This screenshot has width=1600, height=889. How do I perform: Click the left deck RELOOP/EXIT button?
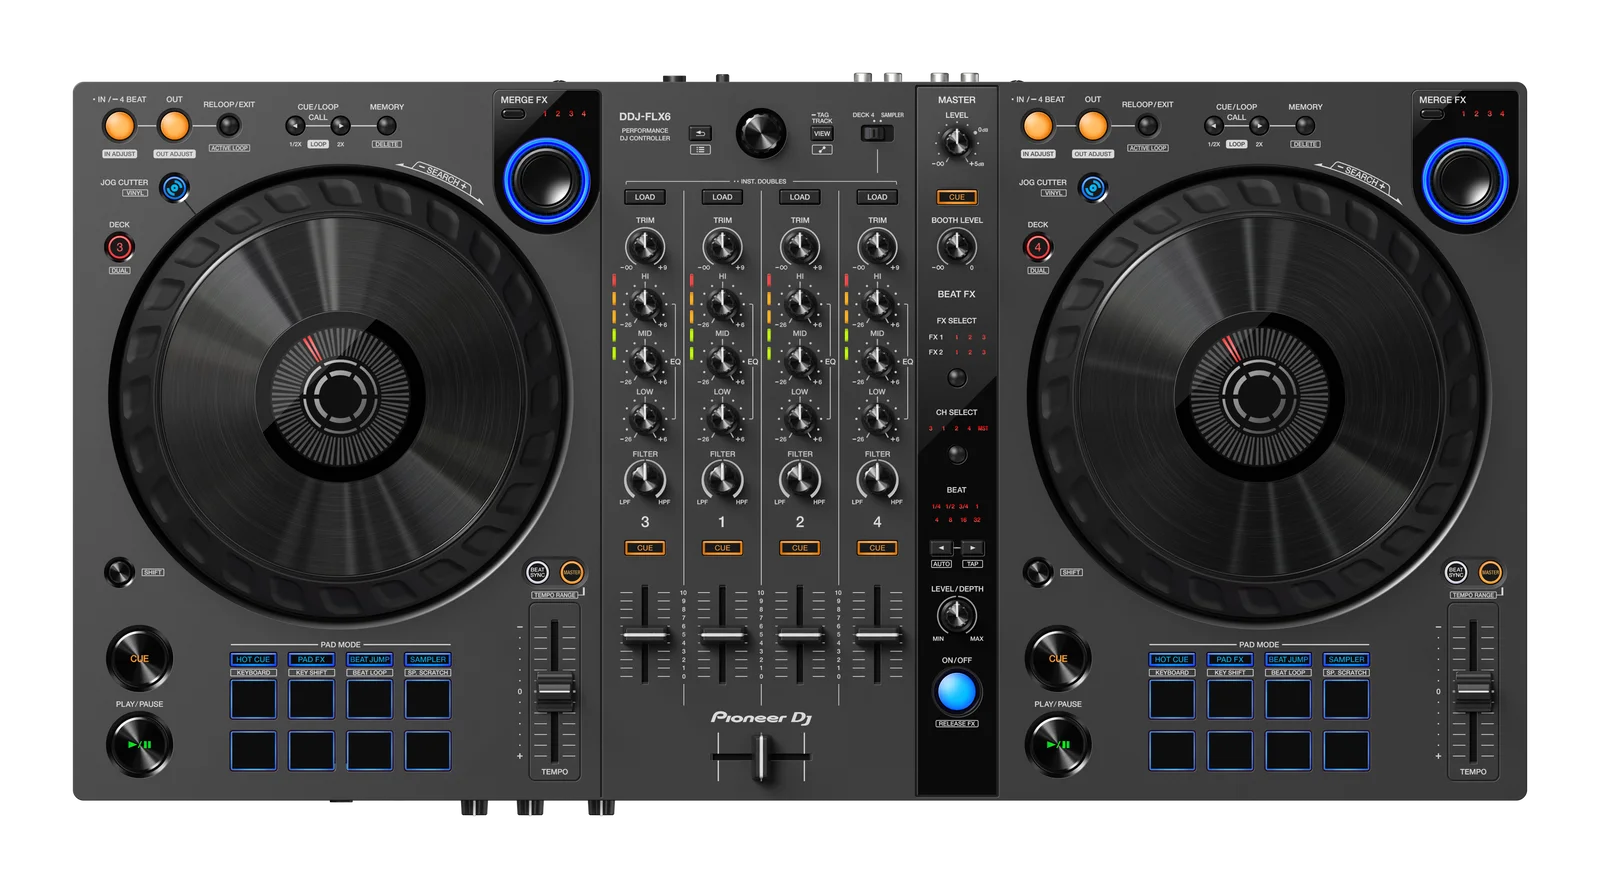click(229, 125)
